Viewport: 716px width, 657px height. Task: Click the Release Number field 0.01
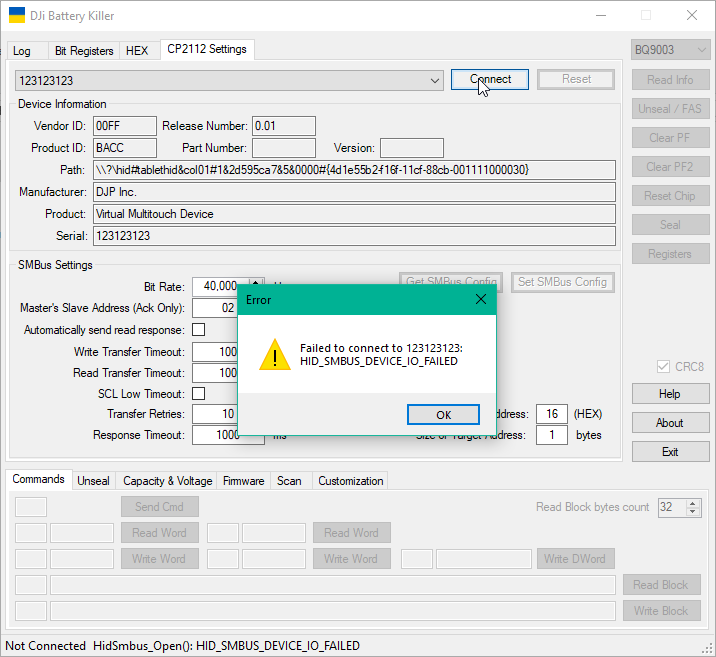tap(284, 126)
